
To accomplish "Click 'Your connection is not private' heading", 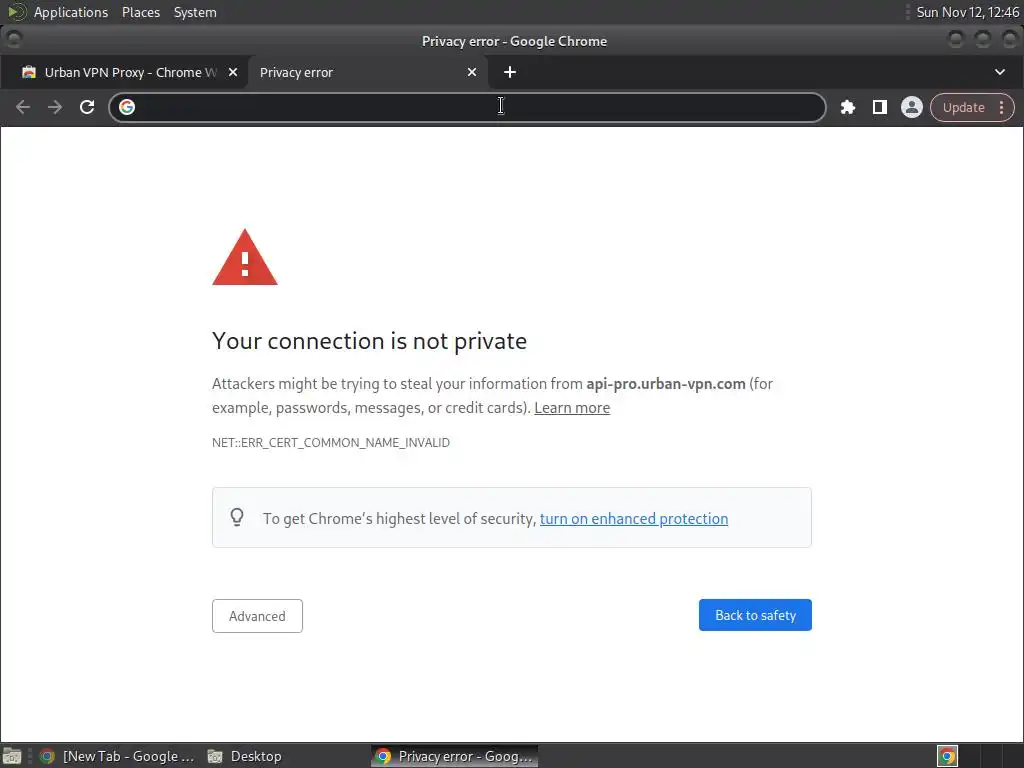I will 370,341.
